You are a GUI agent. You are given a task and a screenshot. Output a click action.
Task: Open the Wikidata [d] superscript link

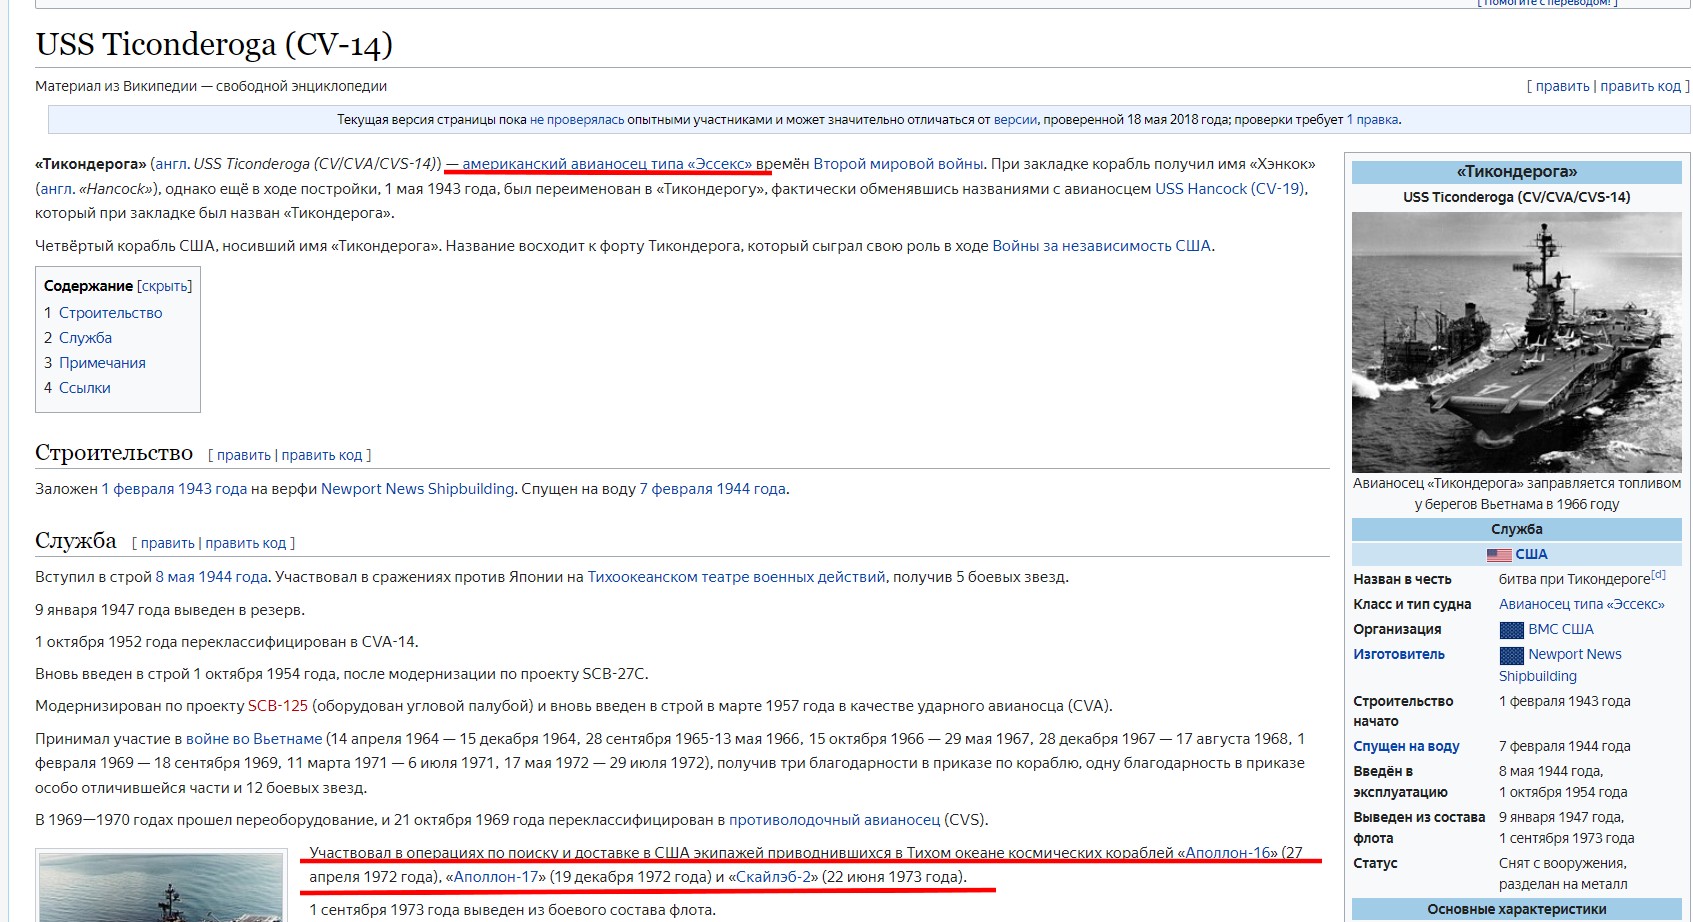[x=1658, y=575]
